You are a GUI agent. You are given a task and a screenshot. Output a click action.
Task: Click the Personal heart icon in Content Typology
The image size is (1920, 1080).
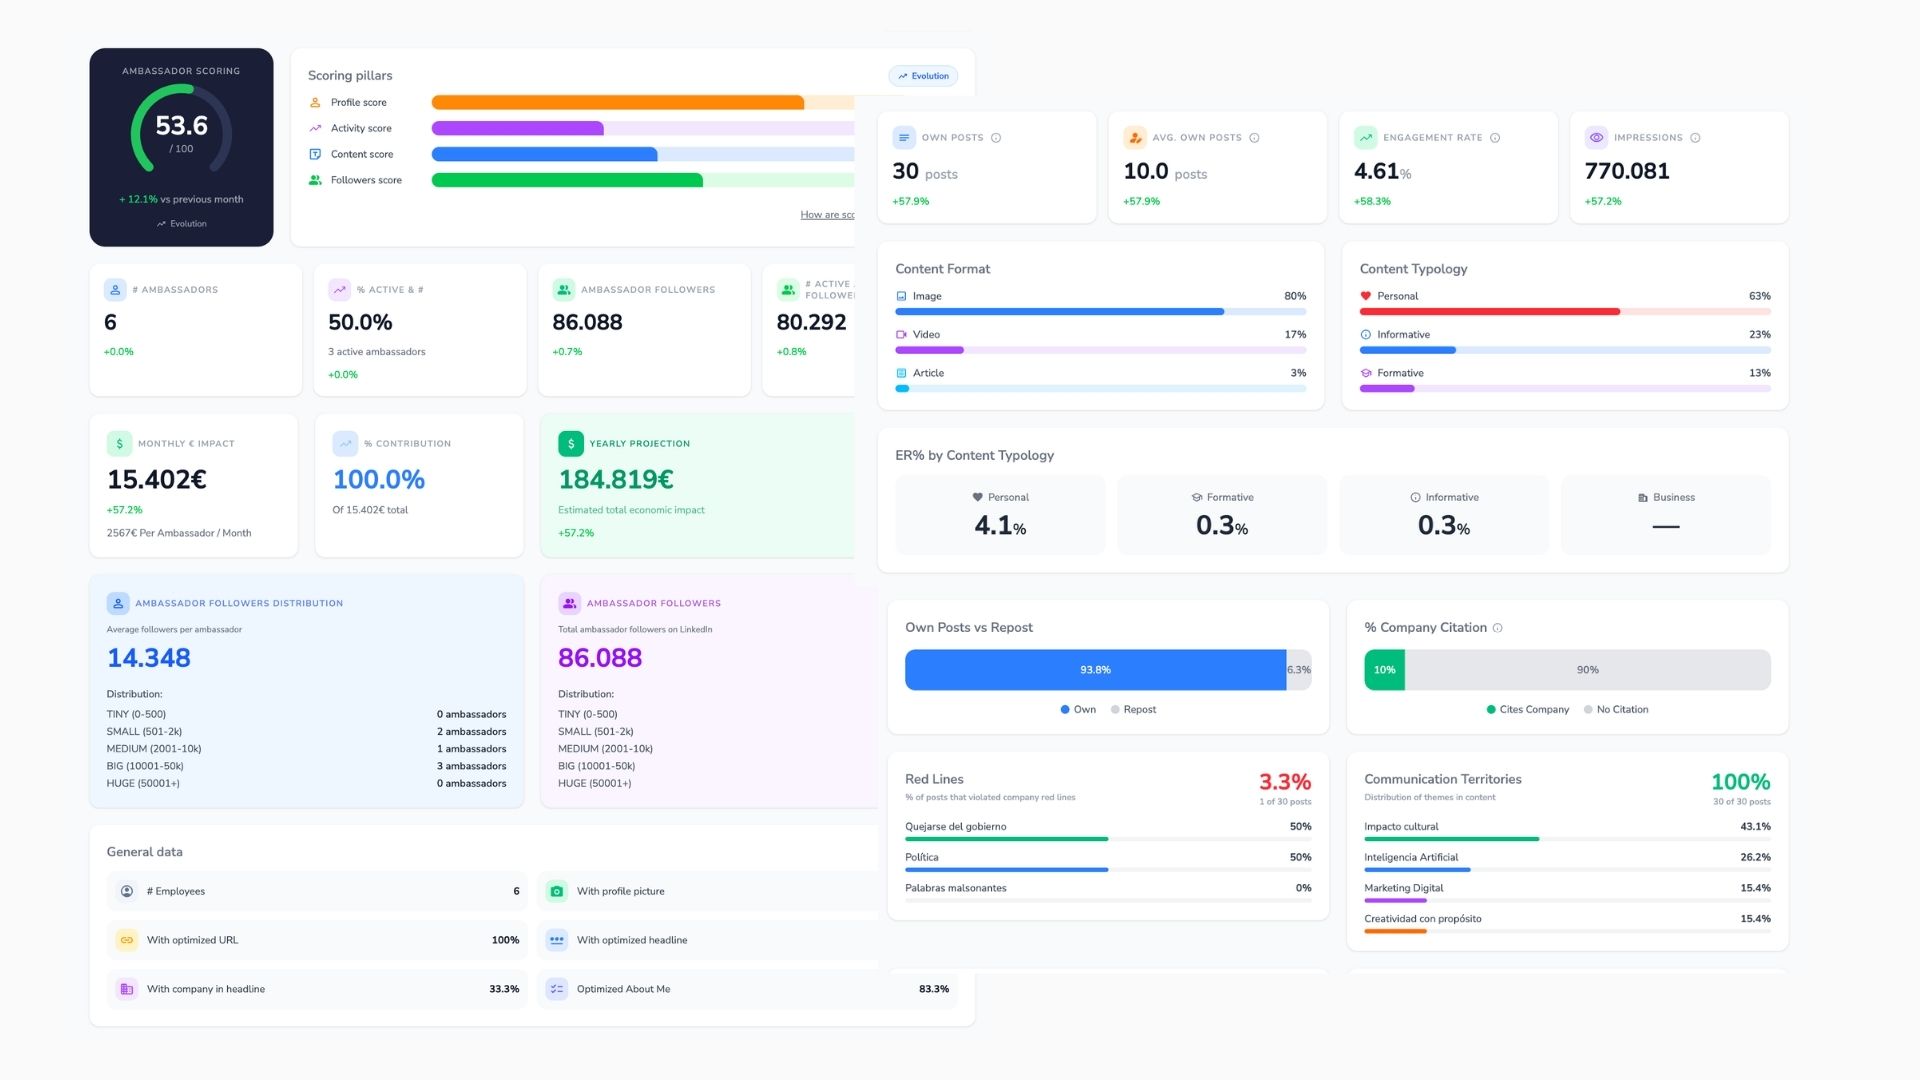point(1366,296)
